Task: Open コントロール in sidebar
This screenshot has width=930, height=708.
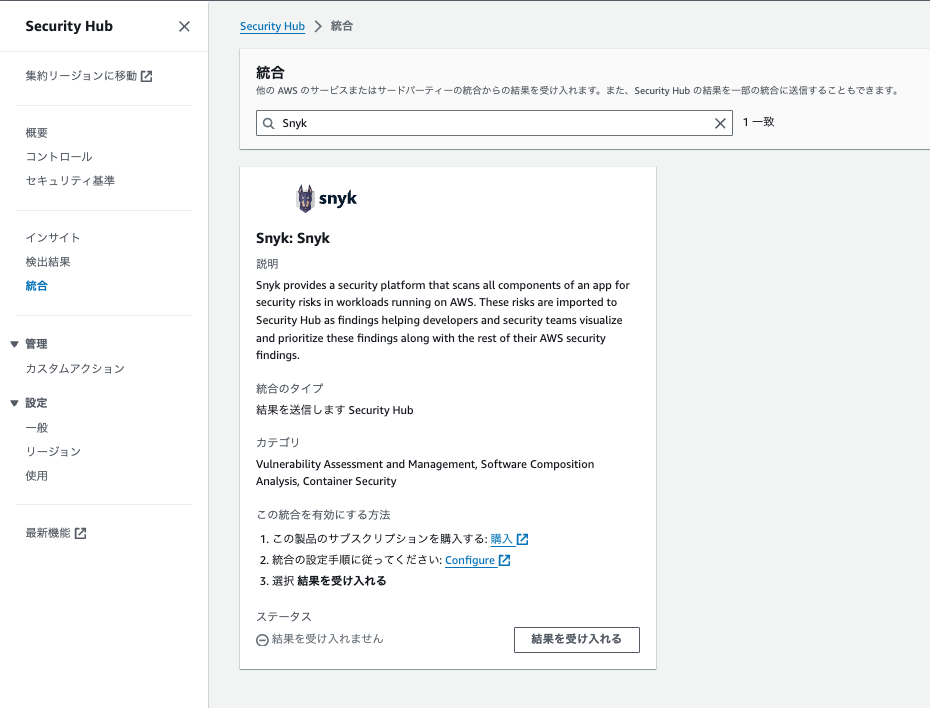Action: [x=59, y=157]
